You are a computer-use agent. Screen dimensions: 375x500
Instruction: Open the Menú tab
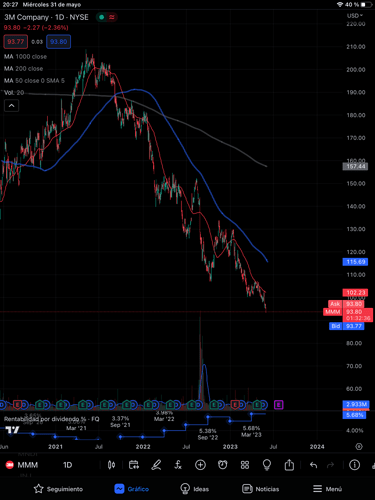tap(327, 489)
